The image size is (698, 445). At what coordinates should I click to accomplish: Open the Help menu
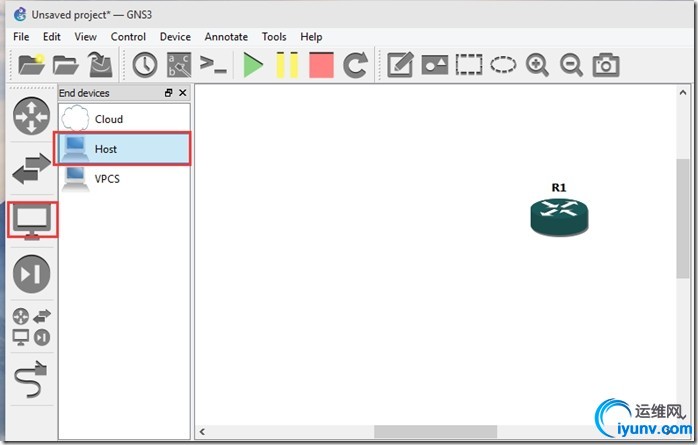click(311, 37)
